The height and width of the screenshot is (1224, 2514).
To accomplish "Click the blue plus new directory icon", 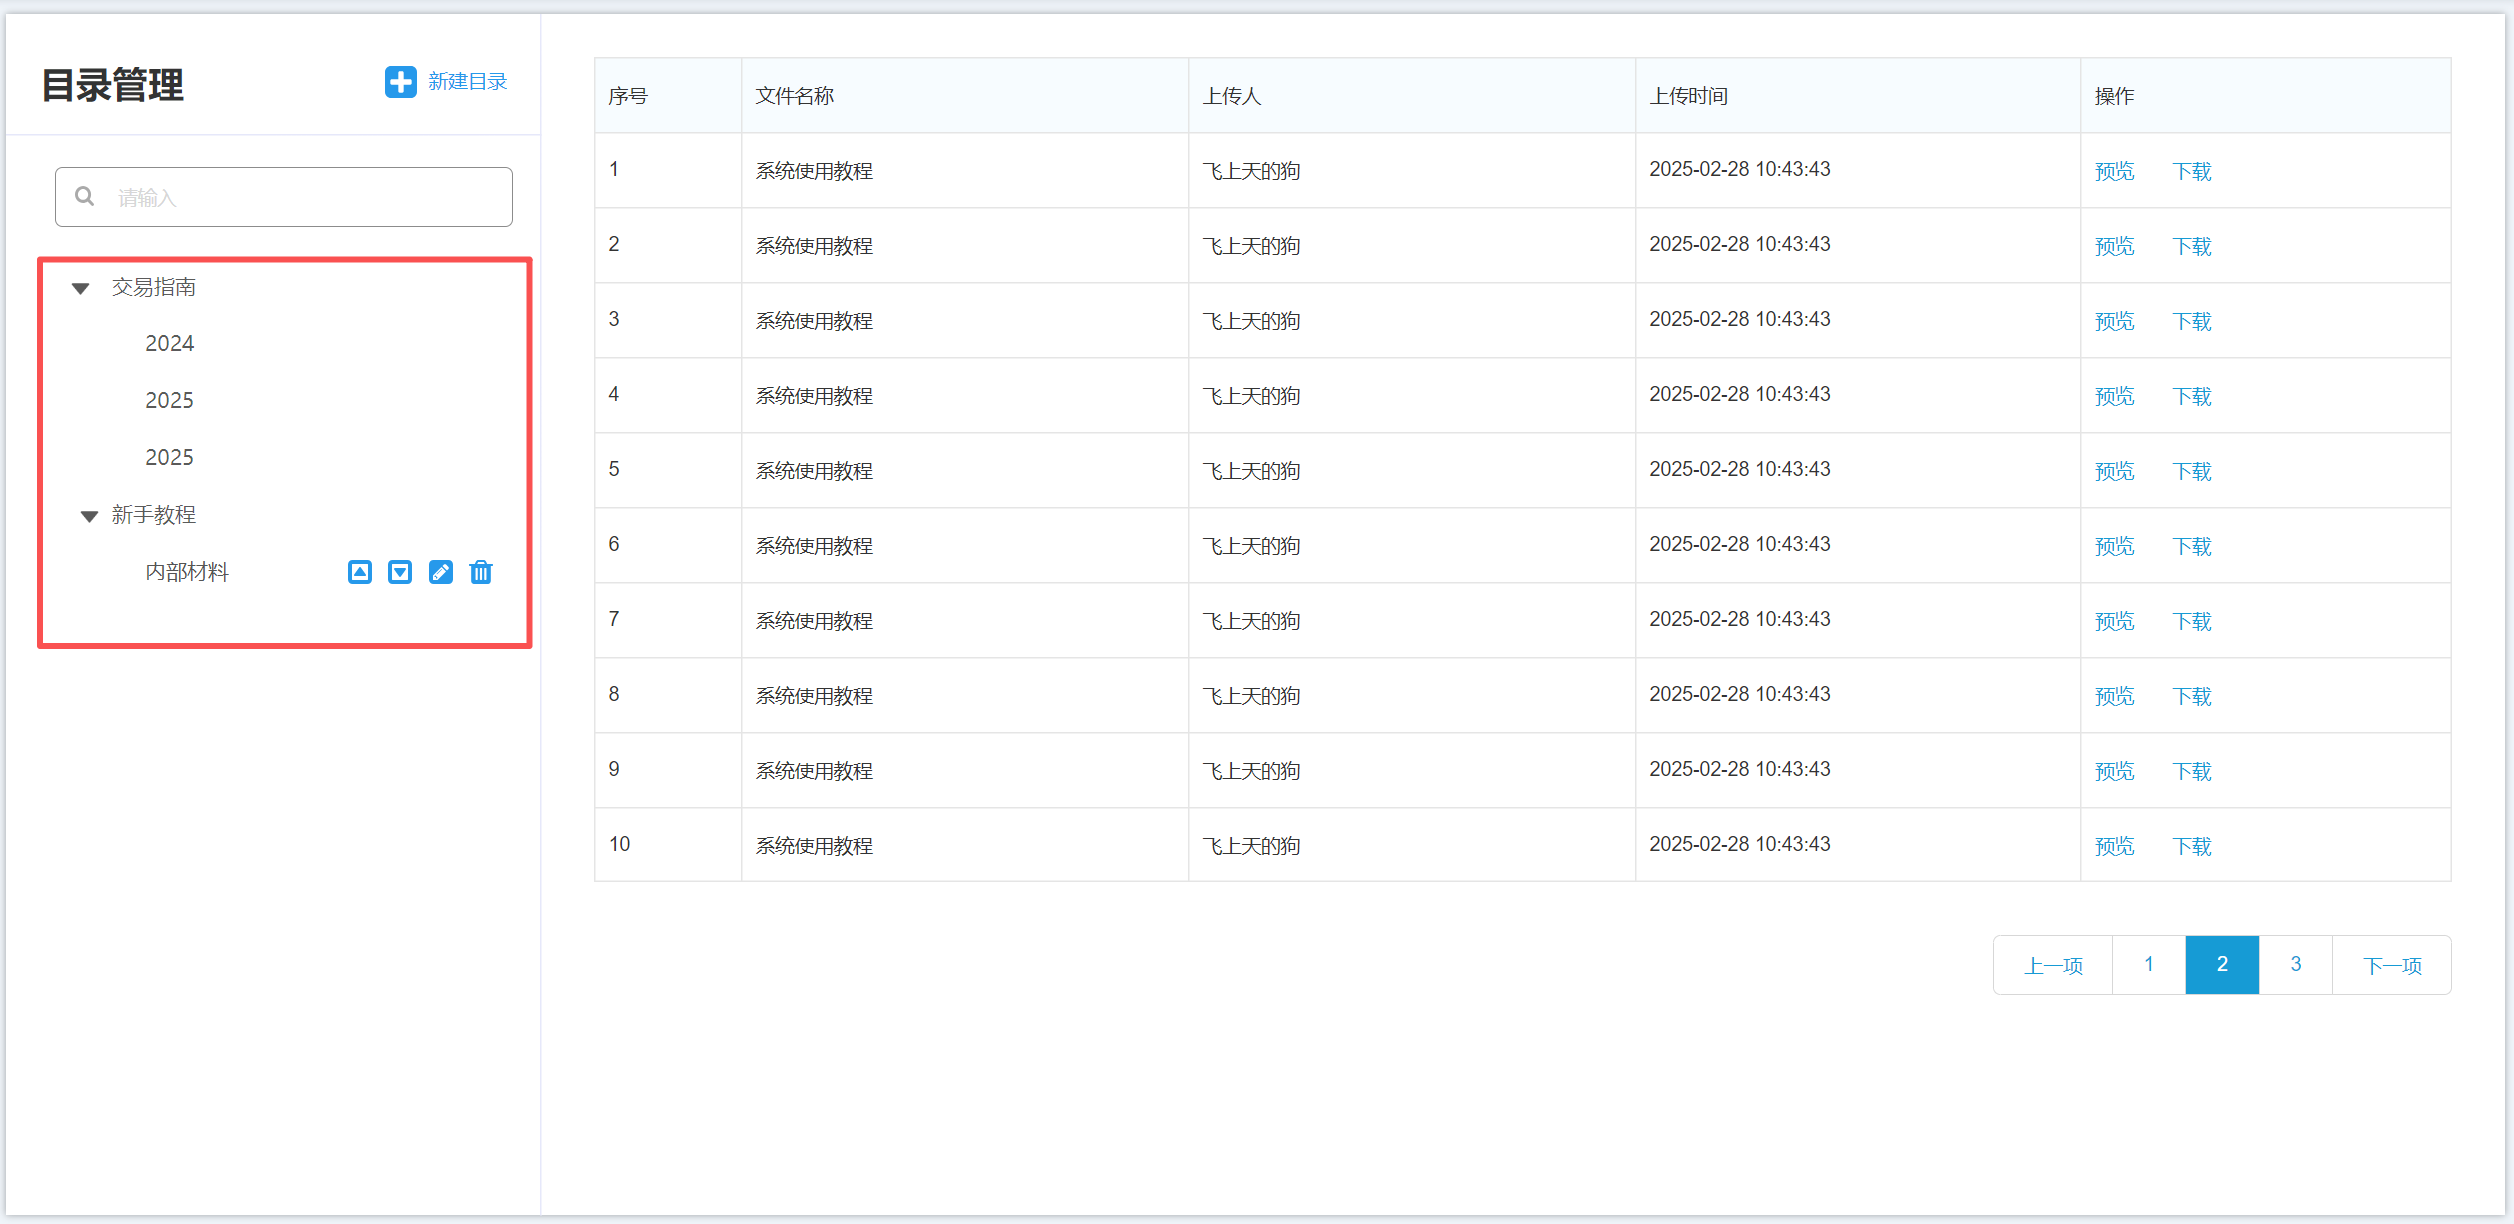I will point(400,82).
